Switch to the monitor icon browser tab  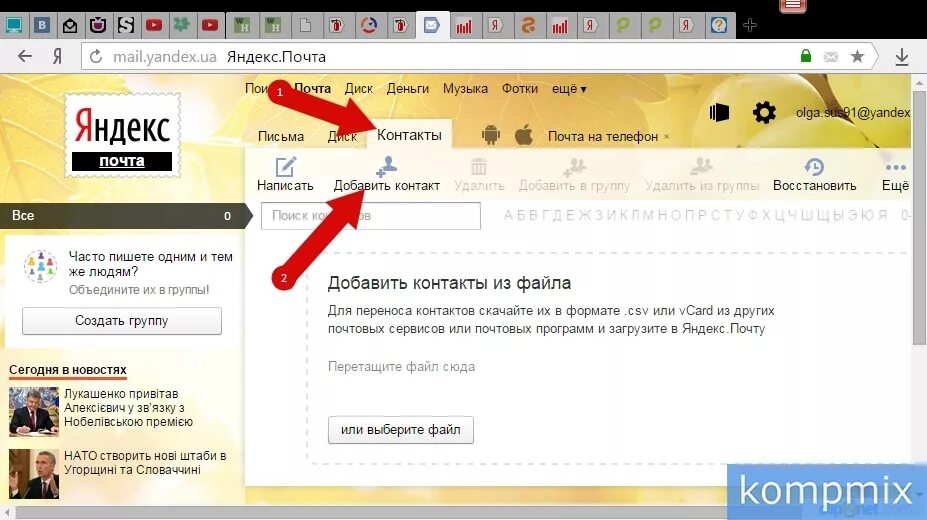point(14,25)
